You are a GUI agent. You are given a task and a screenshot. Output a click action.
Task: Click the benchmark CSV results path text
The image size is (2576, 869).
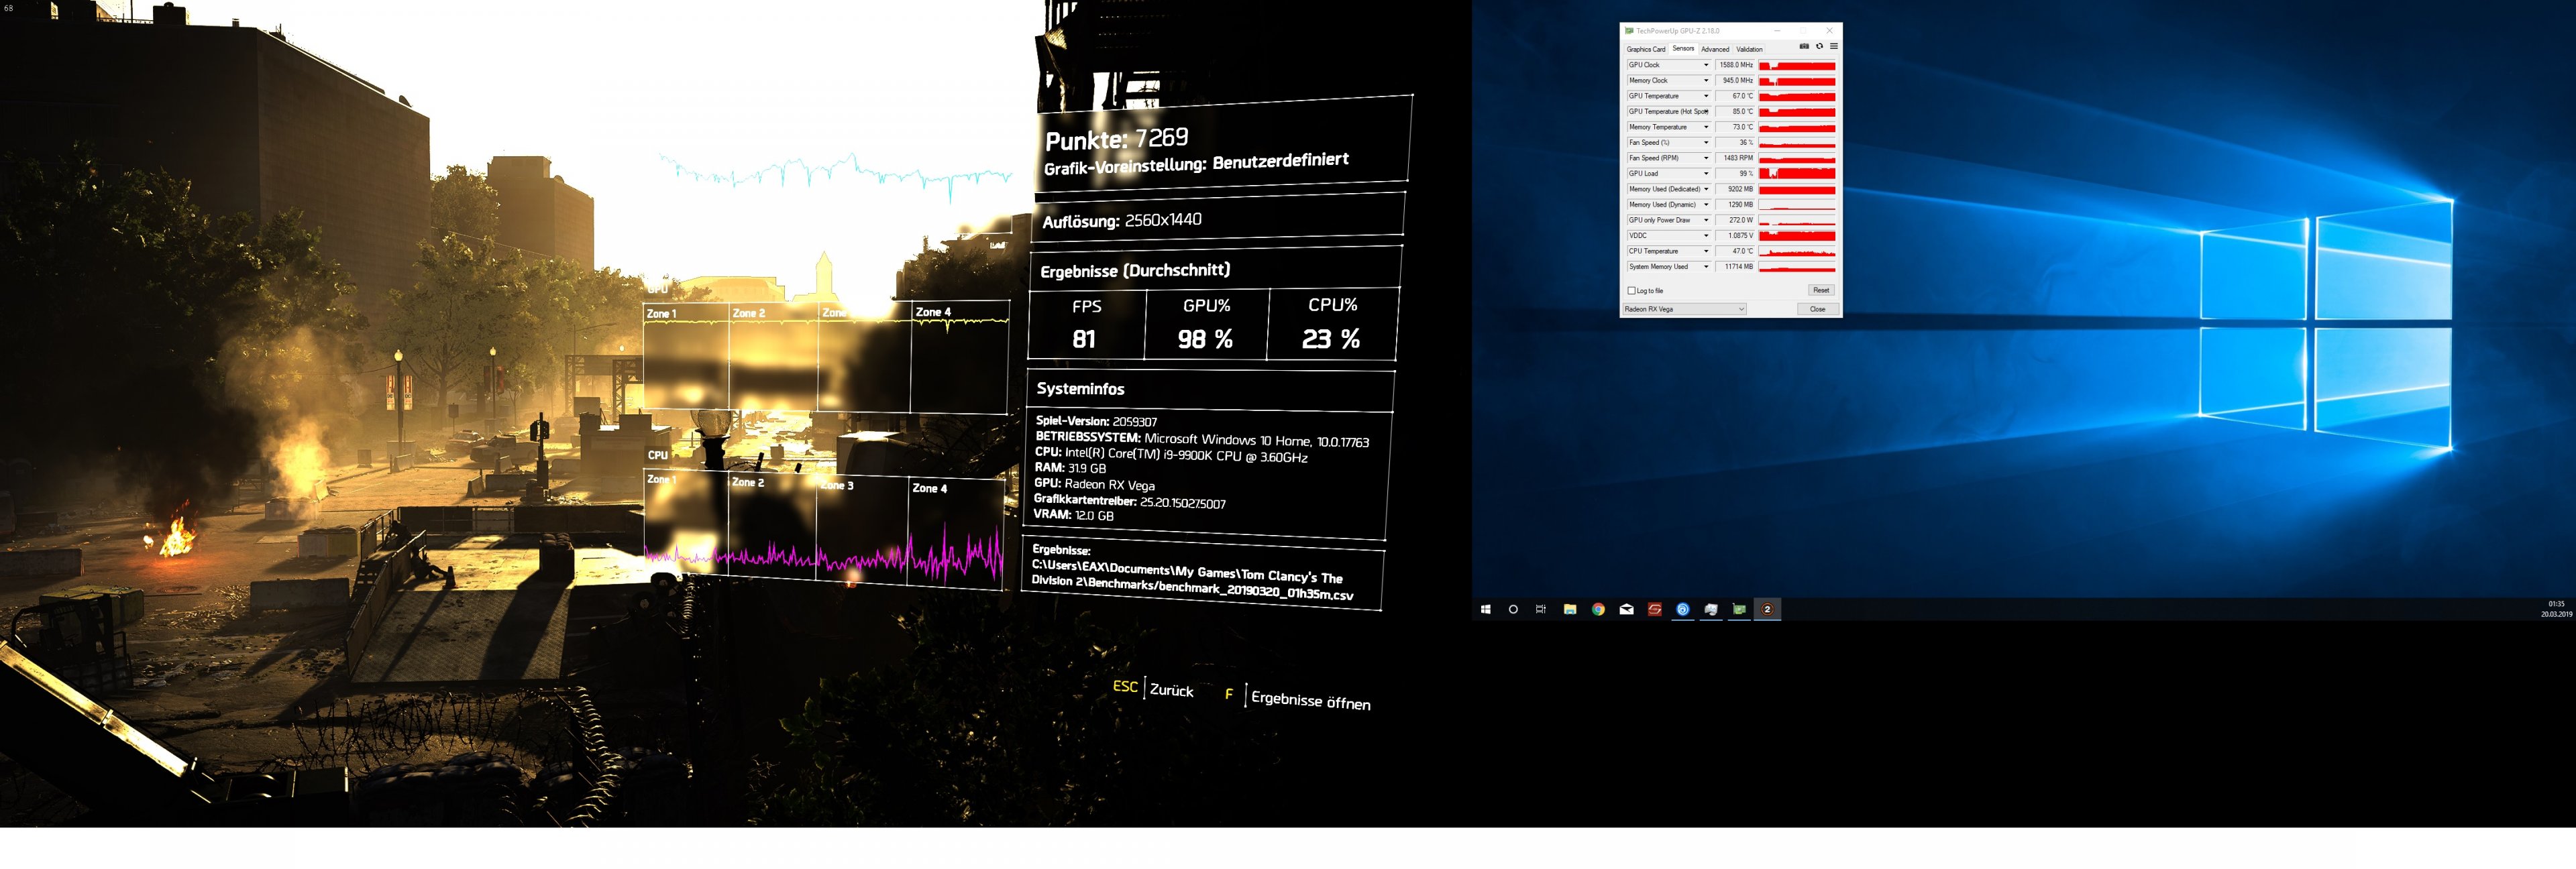pos(1192,579)
